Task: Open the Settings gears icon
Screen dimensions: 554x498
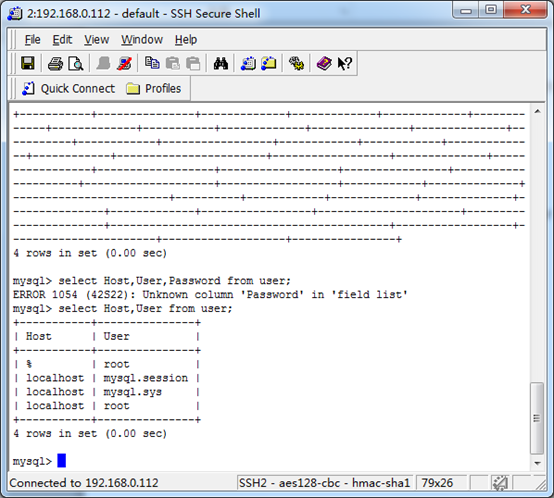Action: [x=296, y=64]
